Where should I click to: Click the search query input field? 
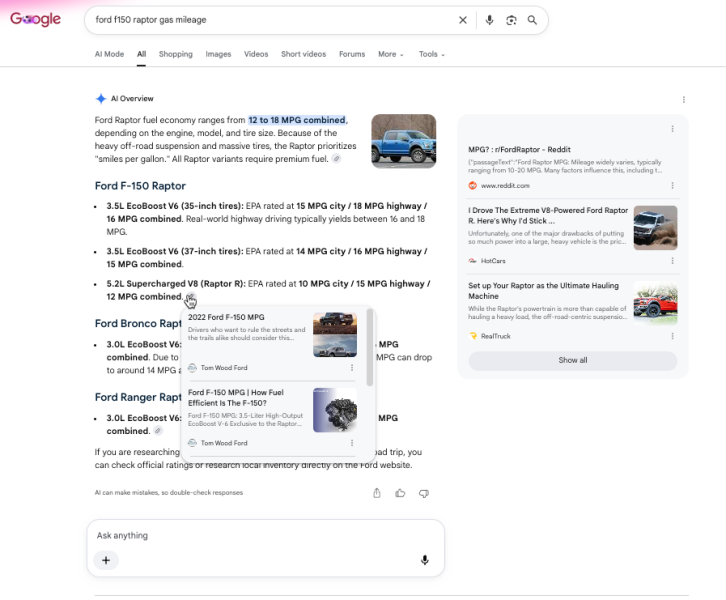(273, 20)
